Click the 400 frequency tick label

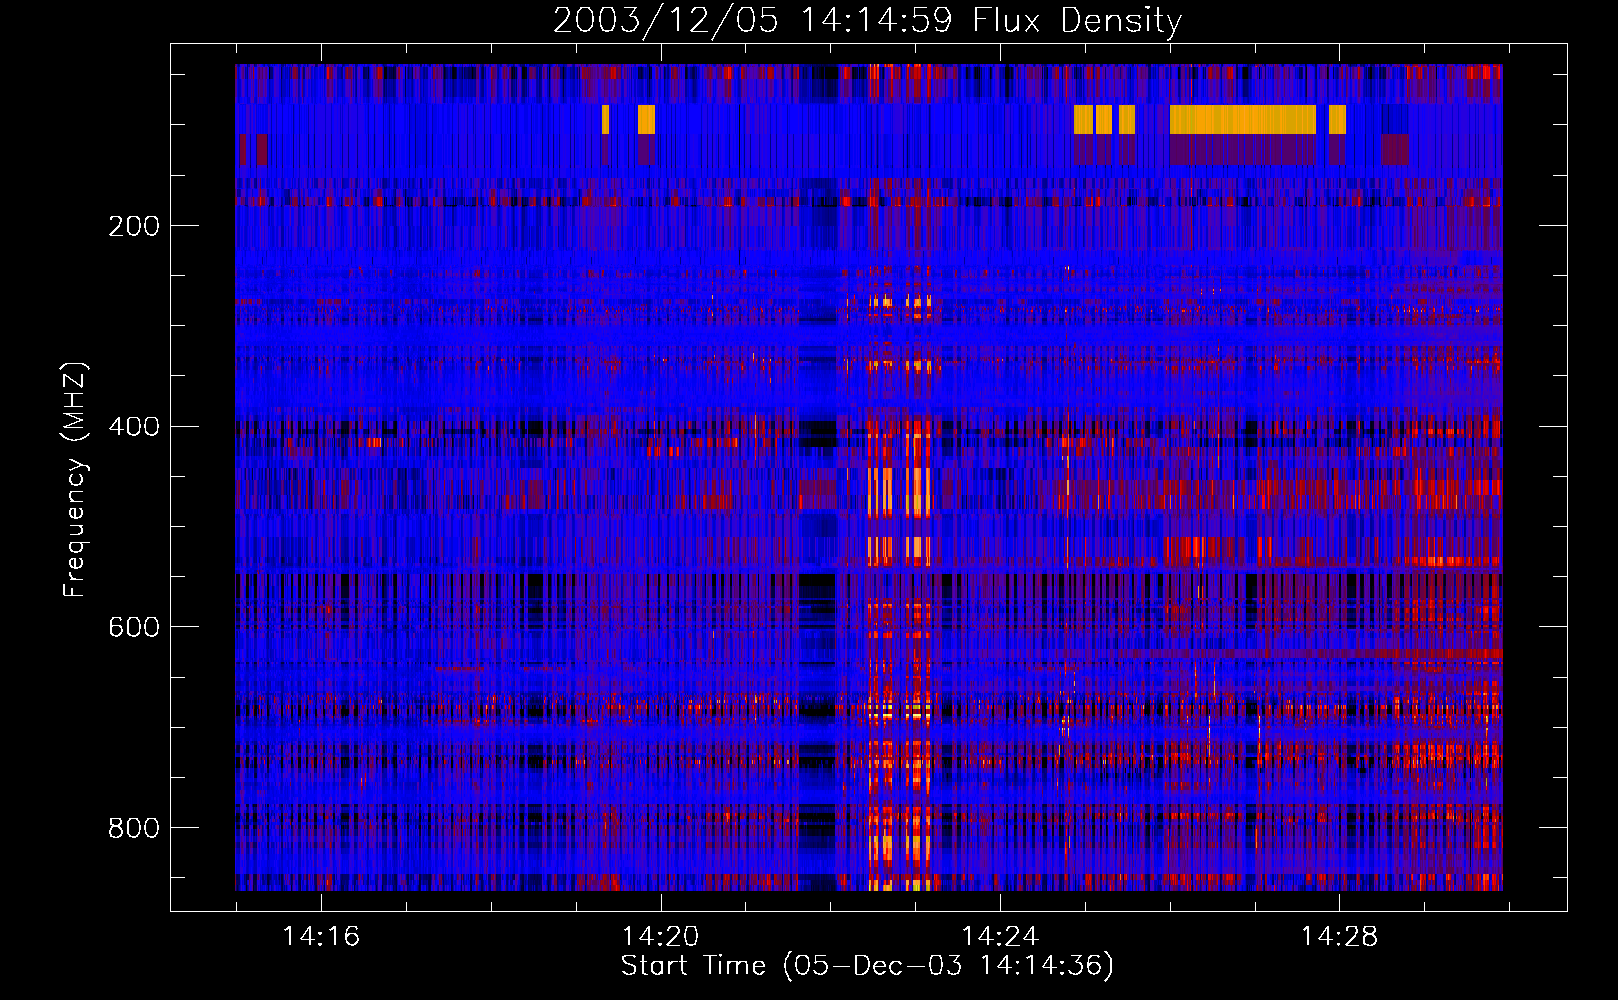point(134,427)
